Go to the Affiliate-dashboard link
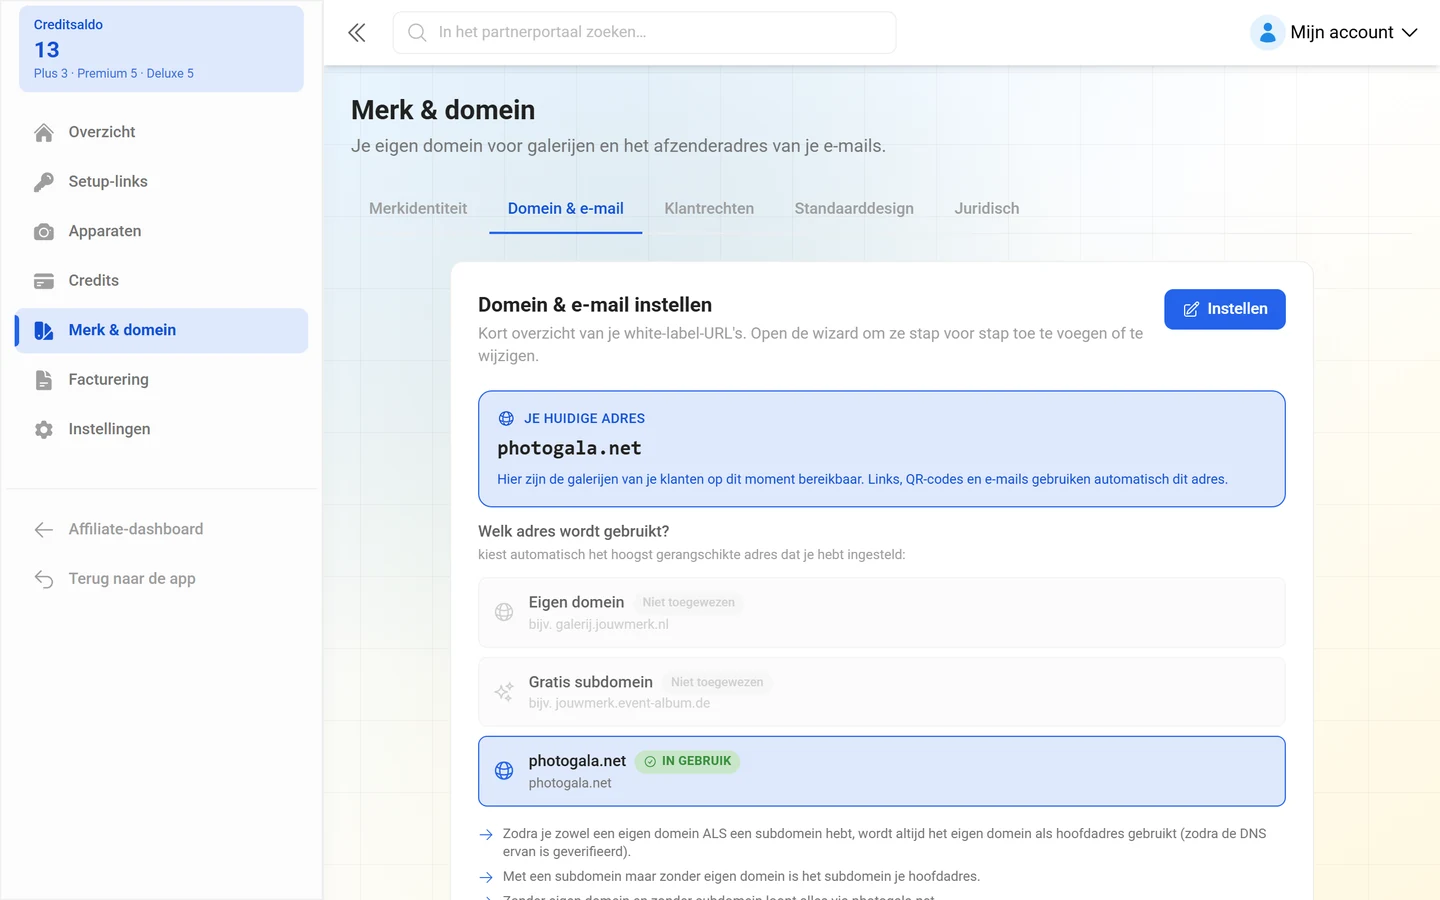Screen dimensions: 1440x900 161,530
